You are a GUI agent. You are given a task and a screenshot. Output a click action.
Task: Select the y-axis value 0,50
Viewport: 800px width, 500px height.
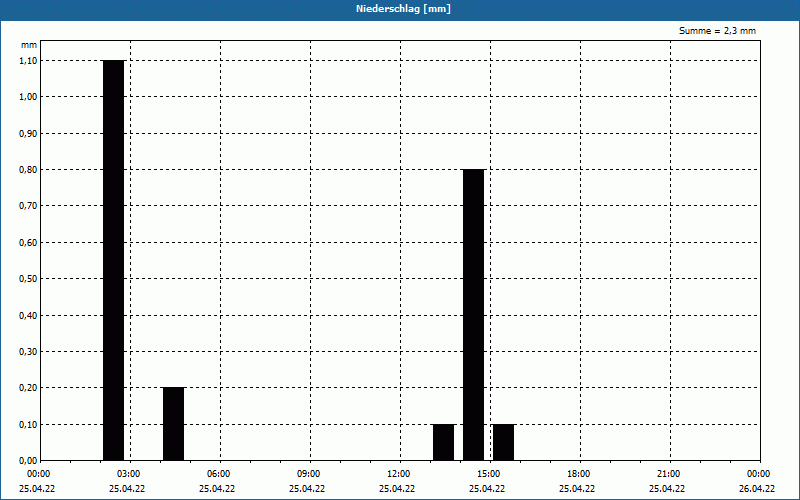pyautogui.click(x=28, y=279)
